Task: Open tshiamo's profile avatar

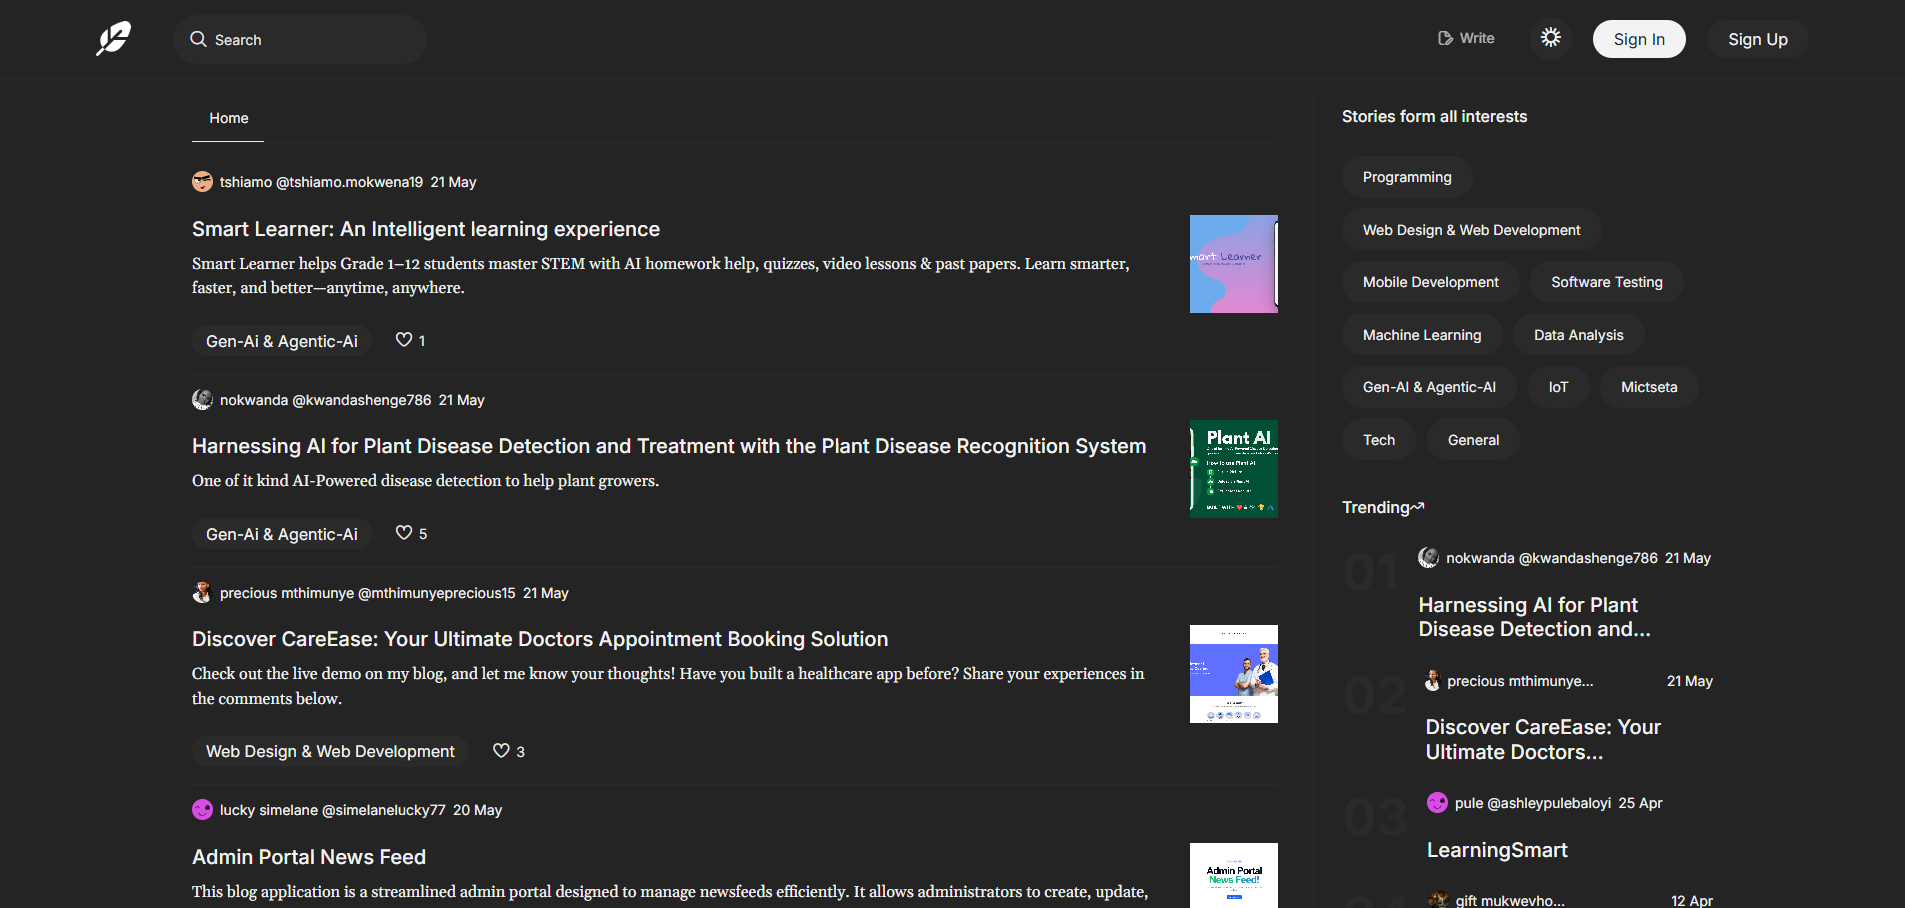Action: tap(202, 182)
